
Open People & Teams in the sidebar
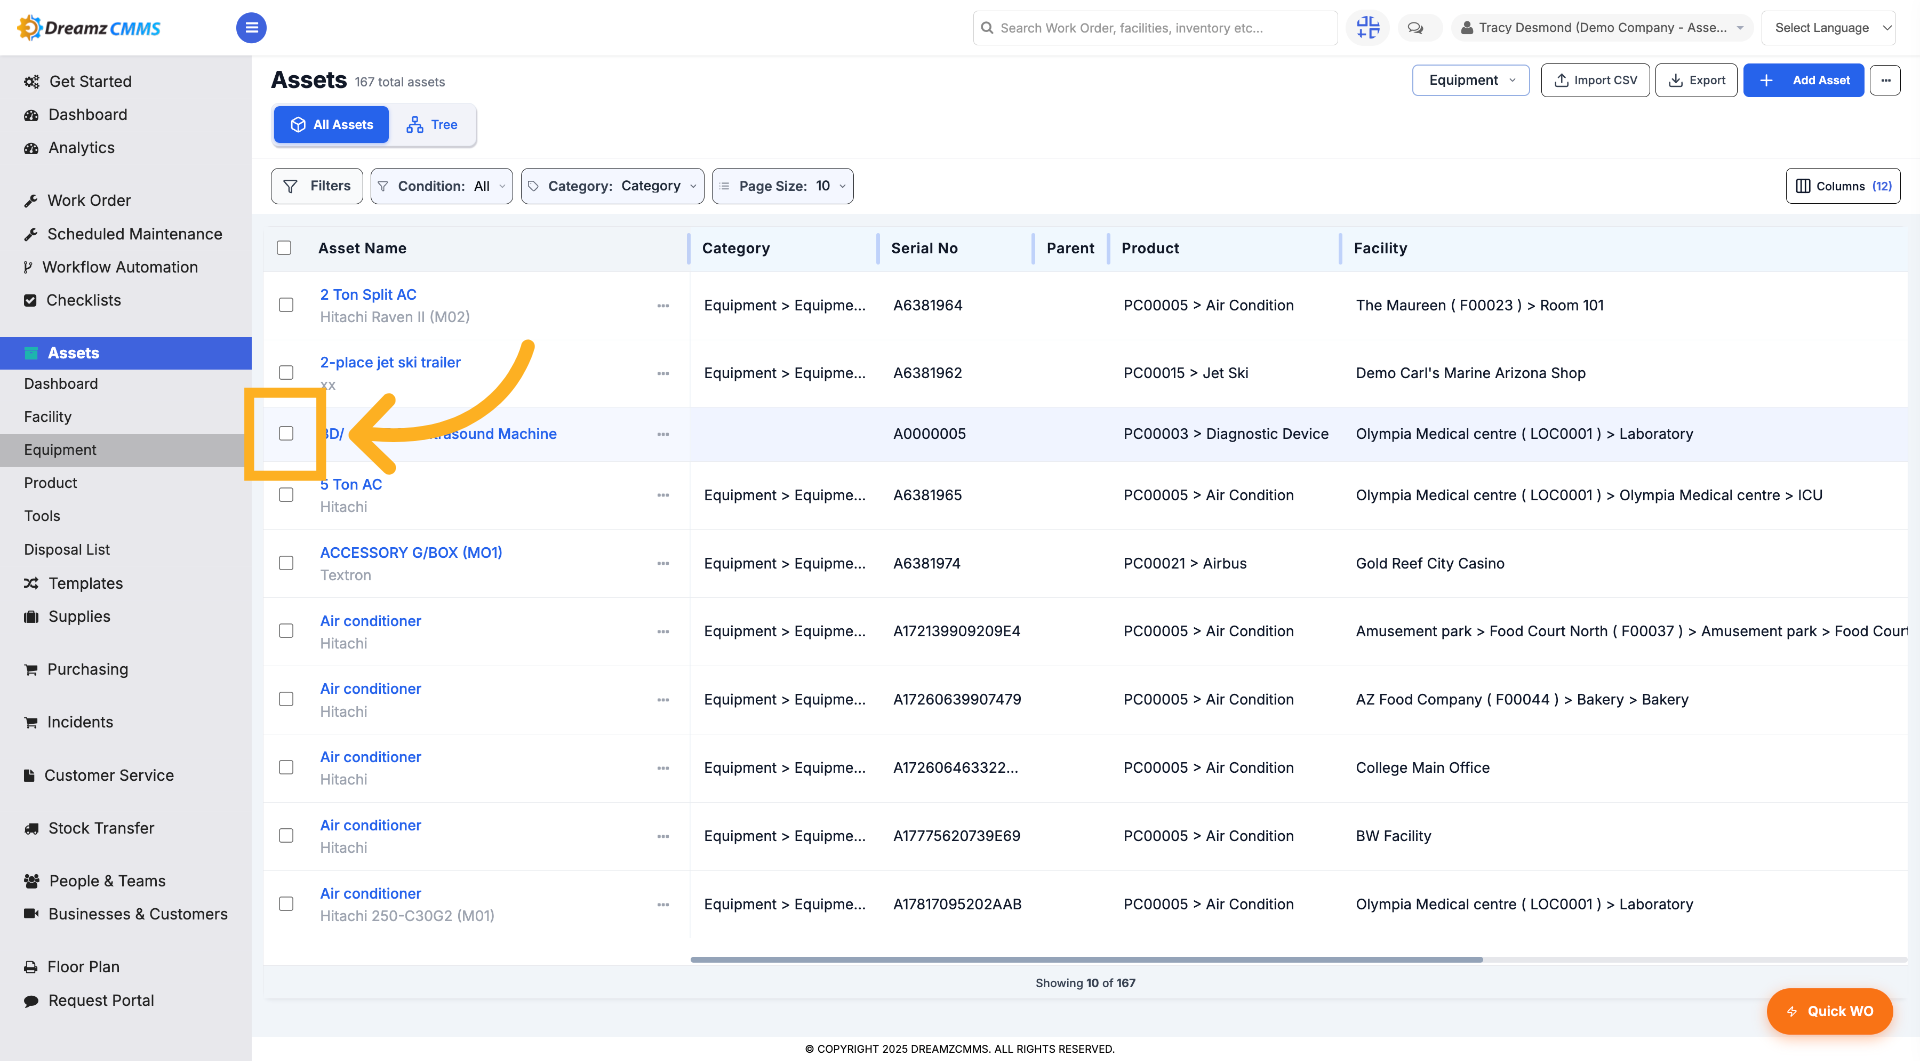point(107,881)
